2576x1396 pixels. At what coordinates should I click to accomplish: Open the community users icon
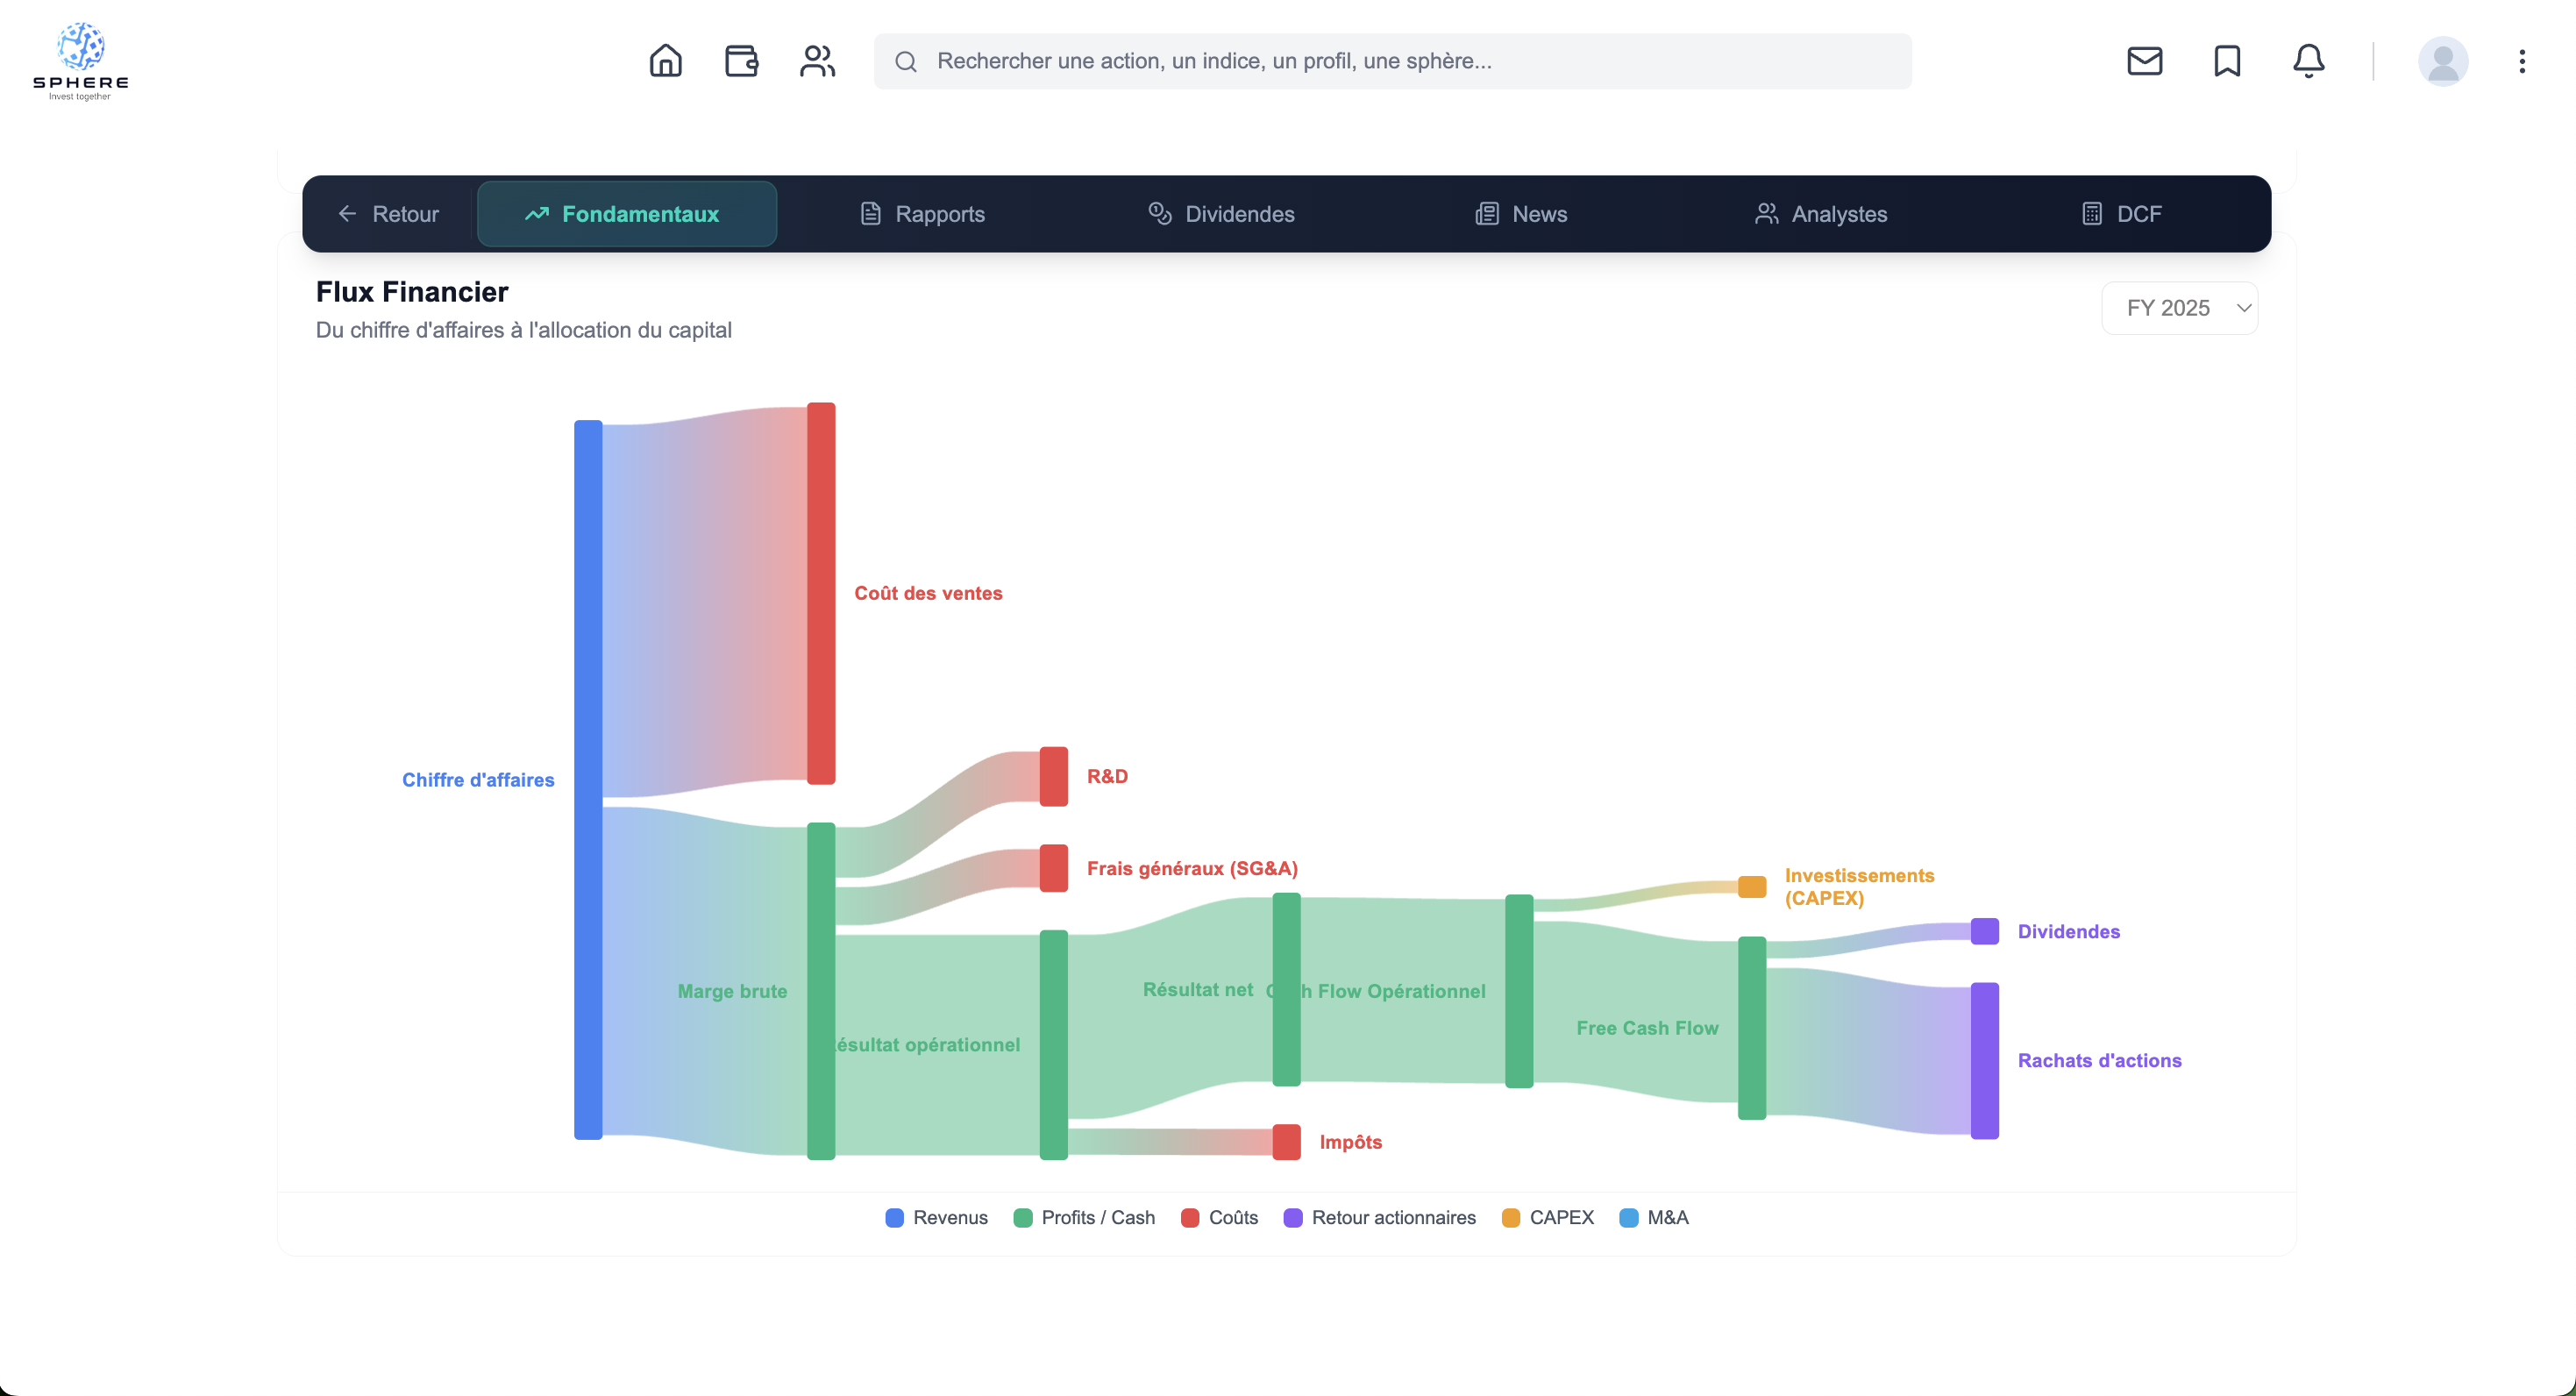(817, 61)
